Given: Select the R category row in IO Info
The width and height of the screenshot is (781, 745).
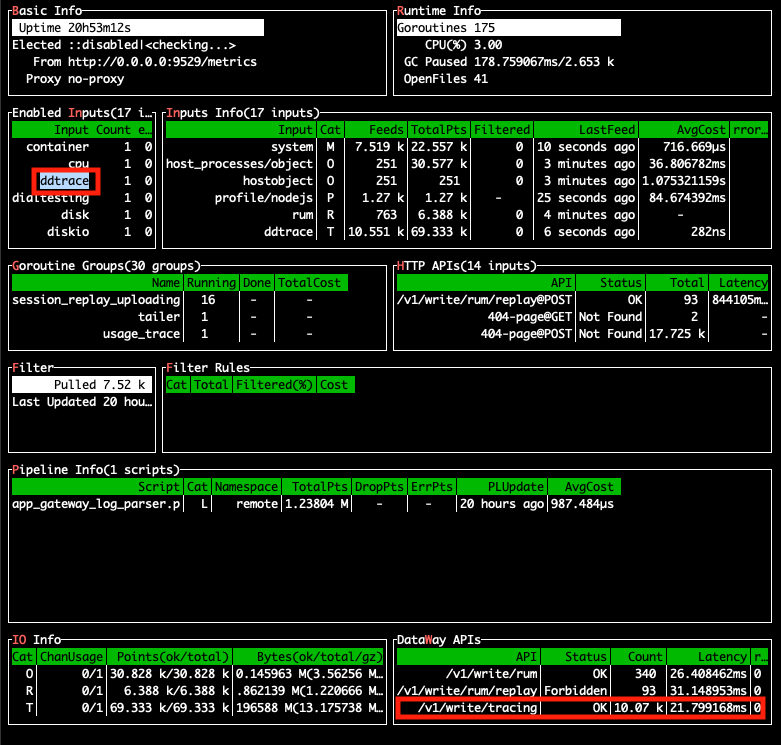Looking at the screenshot, I should (198, 691).
